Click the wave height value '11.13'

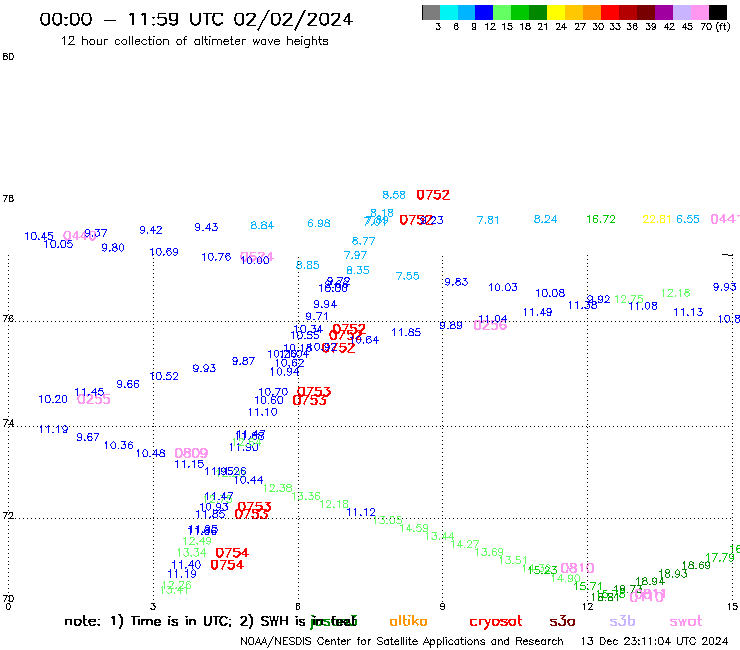pos(688,312)
